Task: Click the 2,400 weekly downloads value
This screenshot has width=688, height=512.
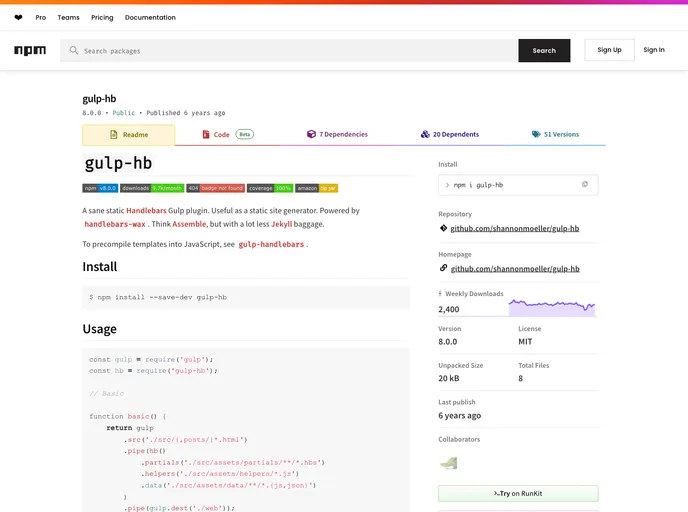Action: pos(448,309)
